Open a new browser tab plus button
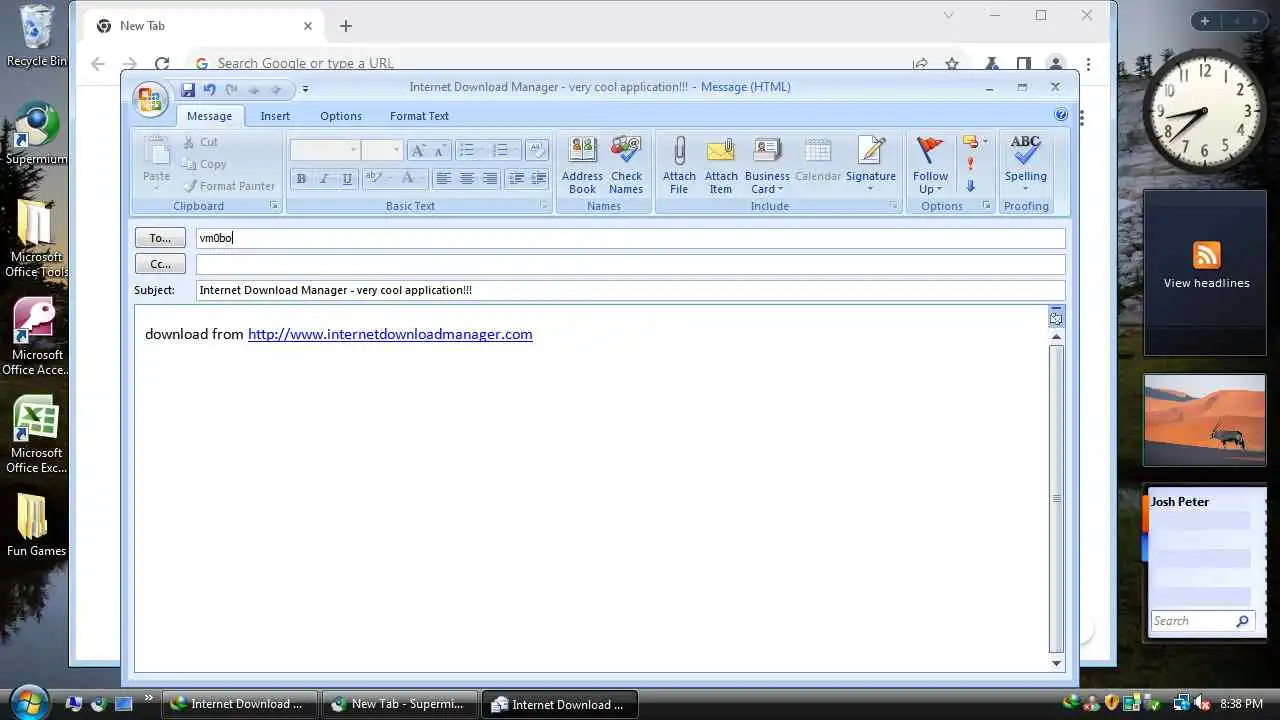 click(x=346, y=26)
